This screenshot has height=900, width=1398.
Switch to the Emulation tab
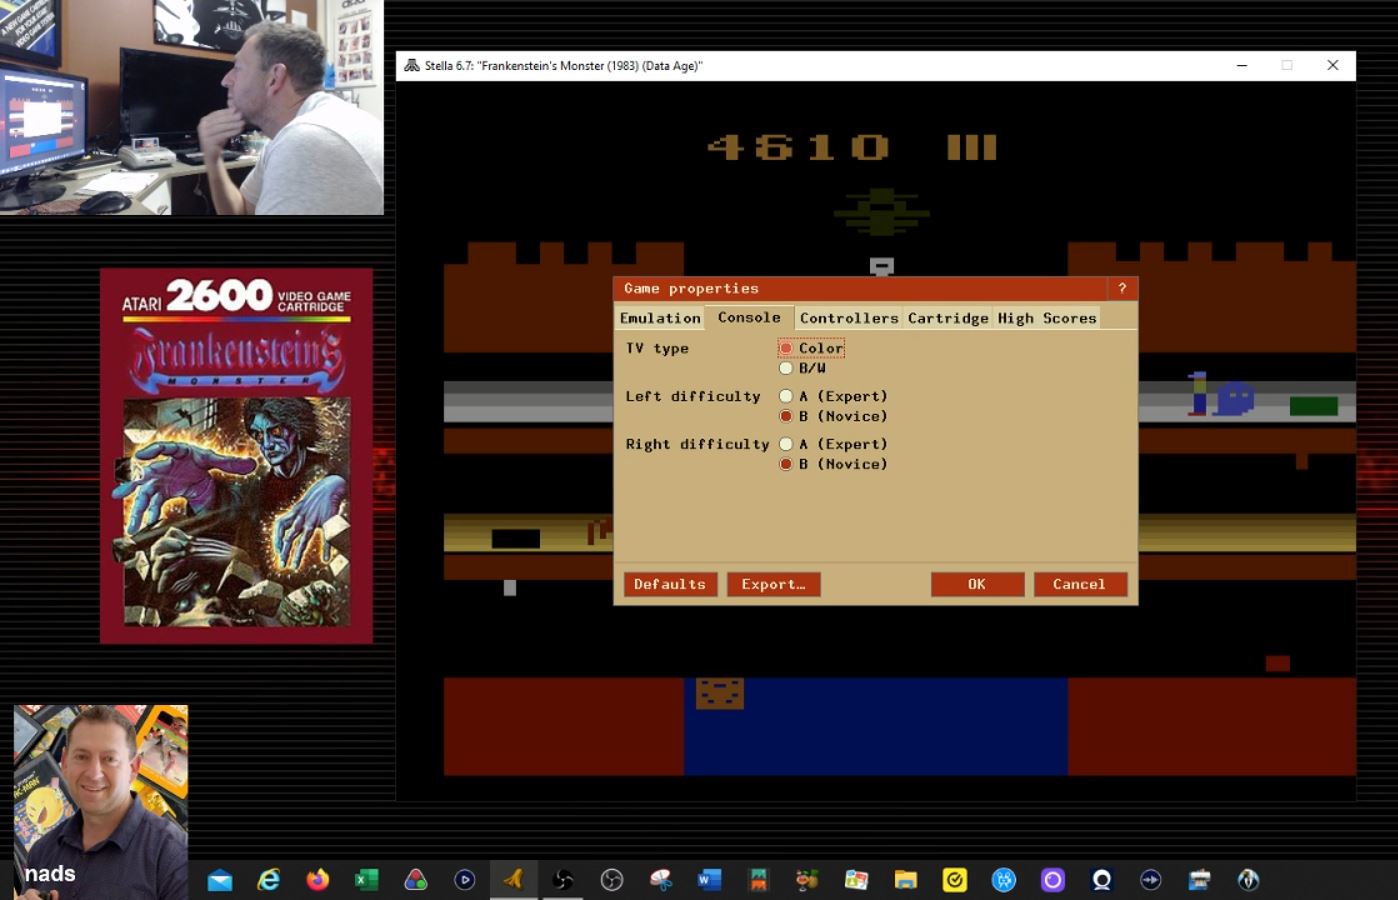(660, 318)
